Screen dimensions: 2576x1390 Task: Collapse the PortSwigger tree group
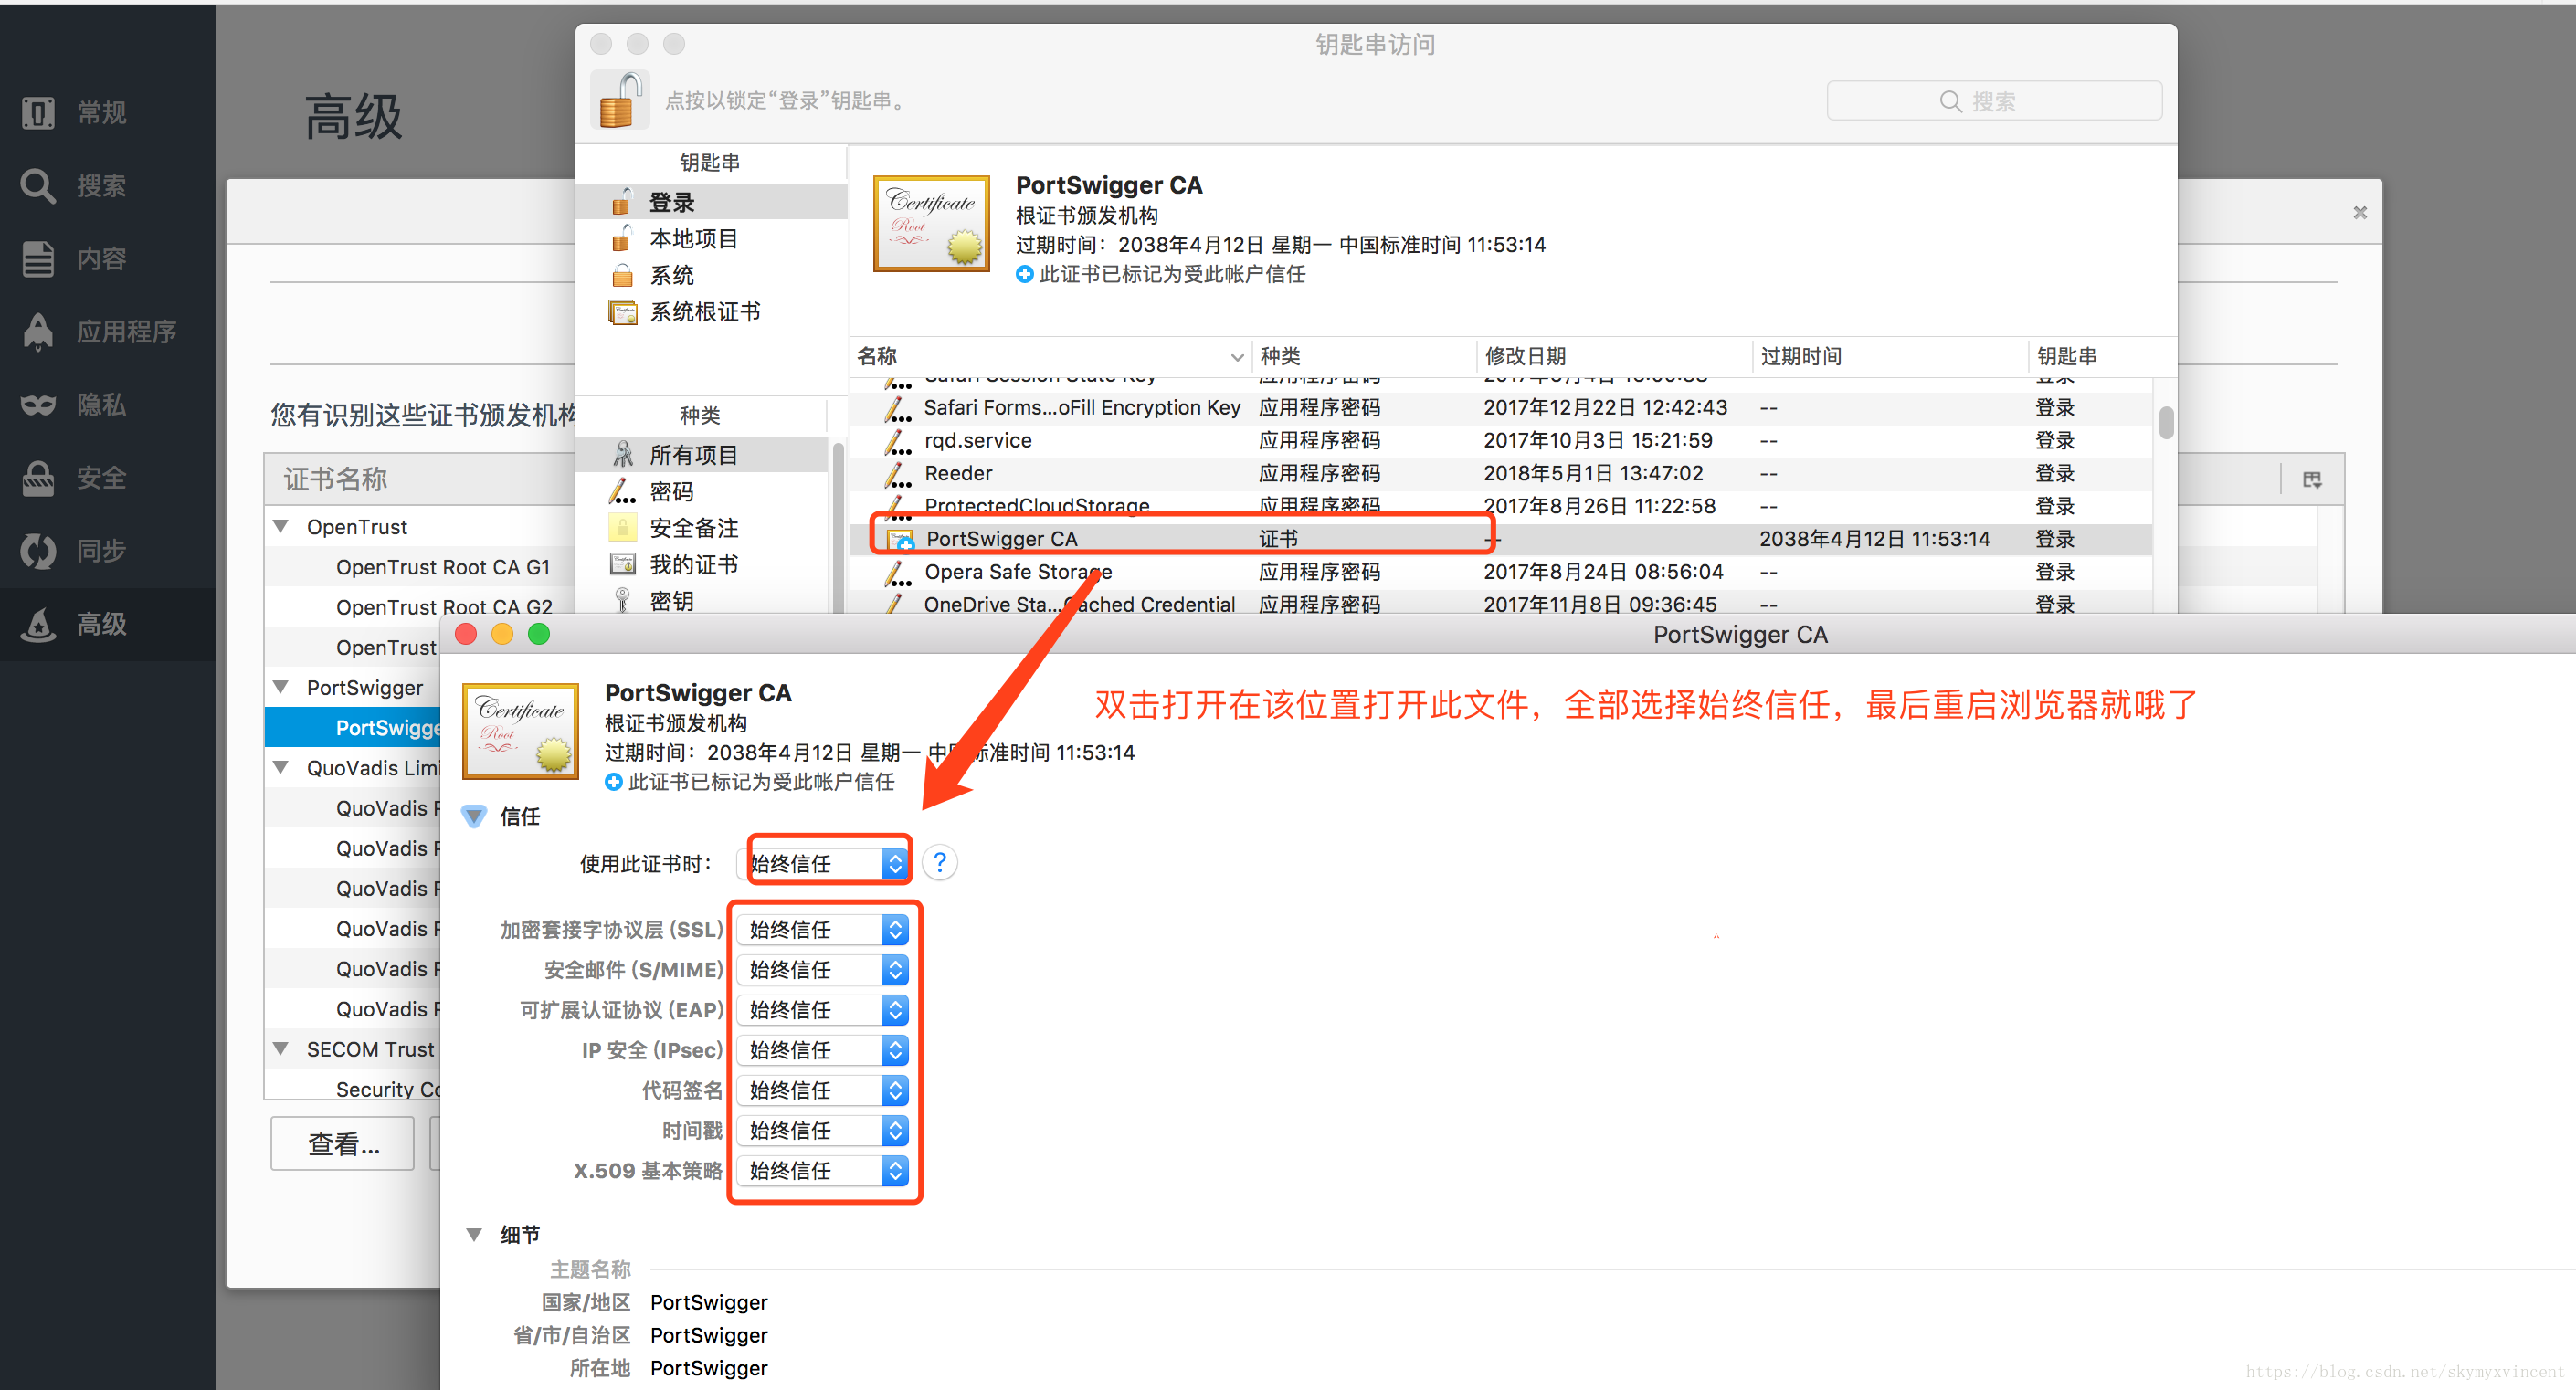coord(281,687)
